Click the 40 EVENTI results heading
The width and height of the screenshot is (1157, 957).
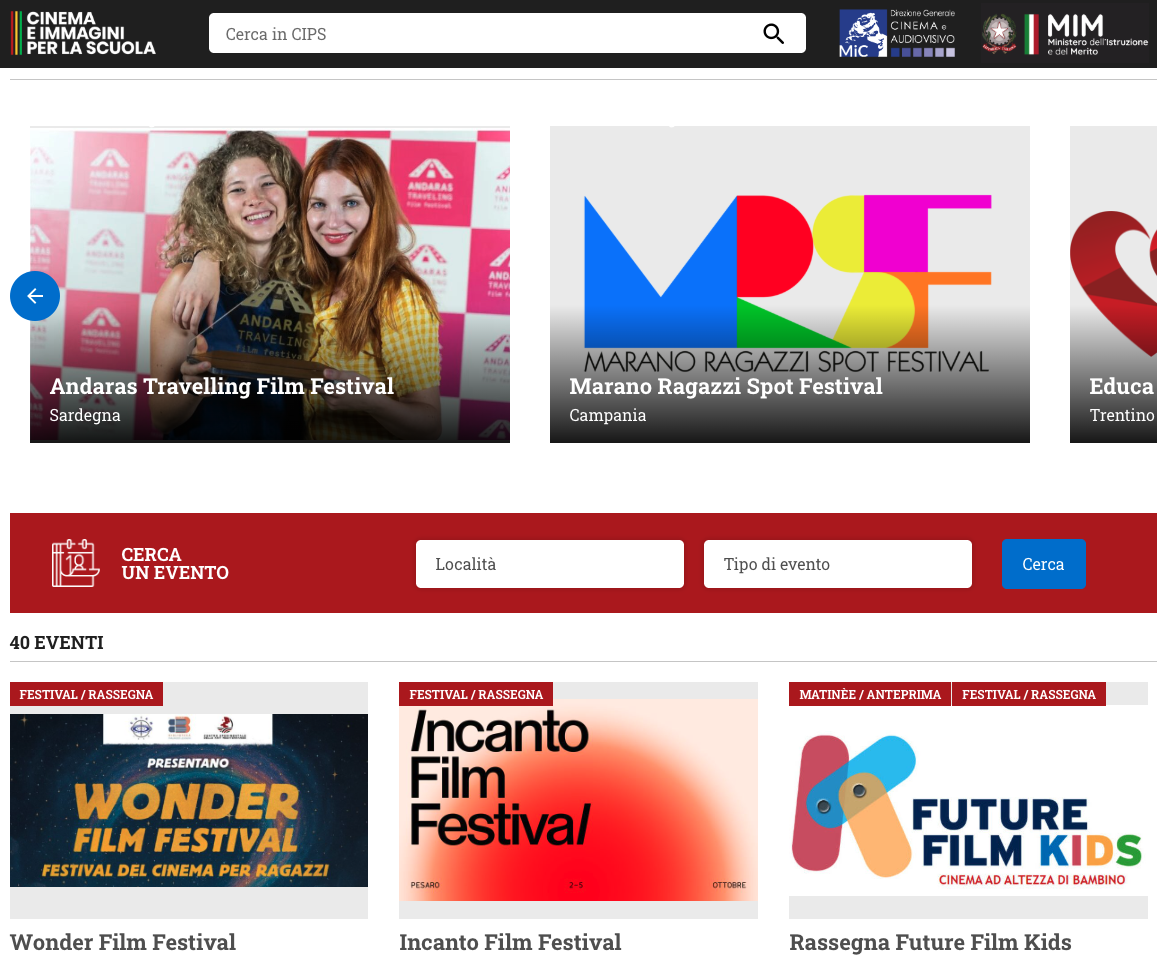tap(57, 643)
